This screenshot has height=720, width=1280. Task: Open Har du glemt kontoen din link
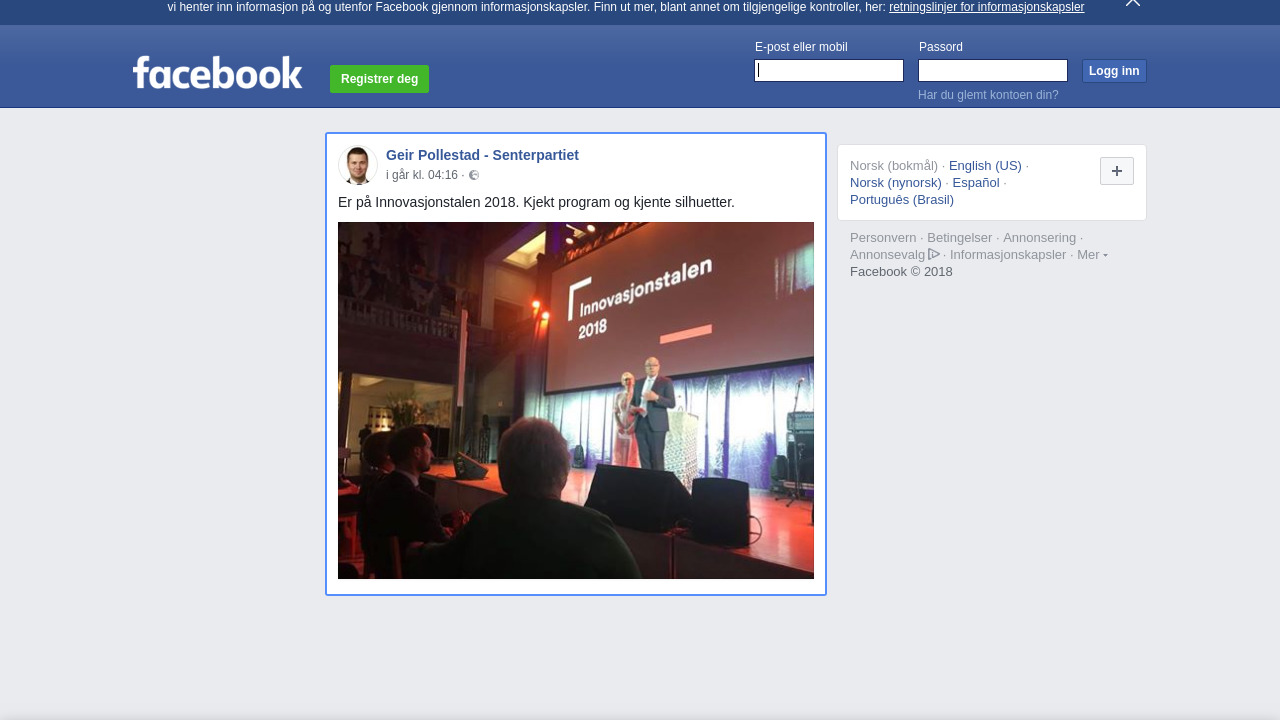(988, 95)
